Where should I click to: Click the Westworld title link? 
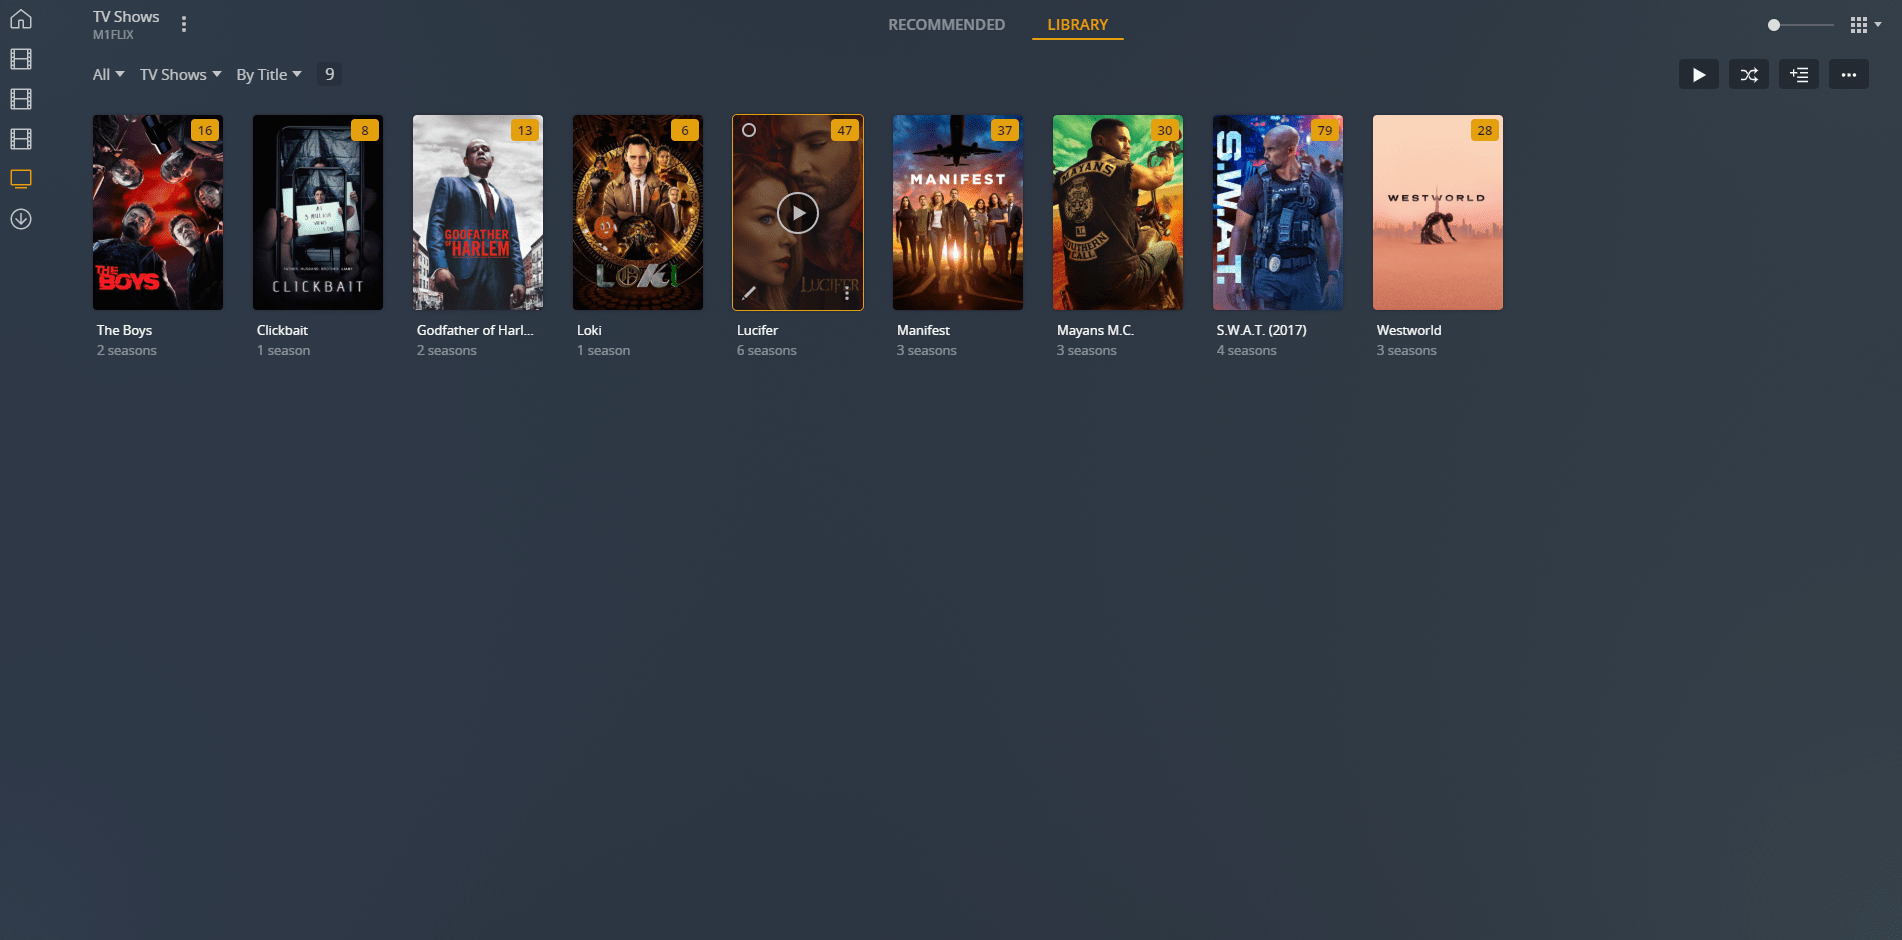(1409, 330)
